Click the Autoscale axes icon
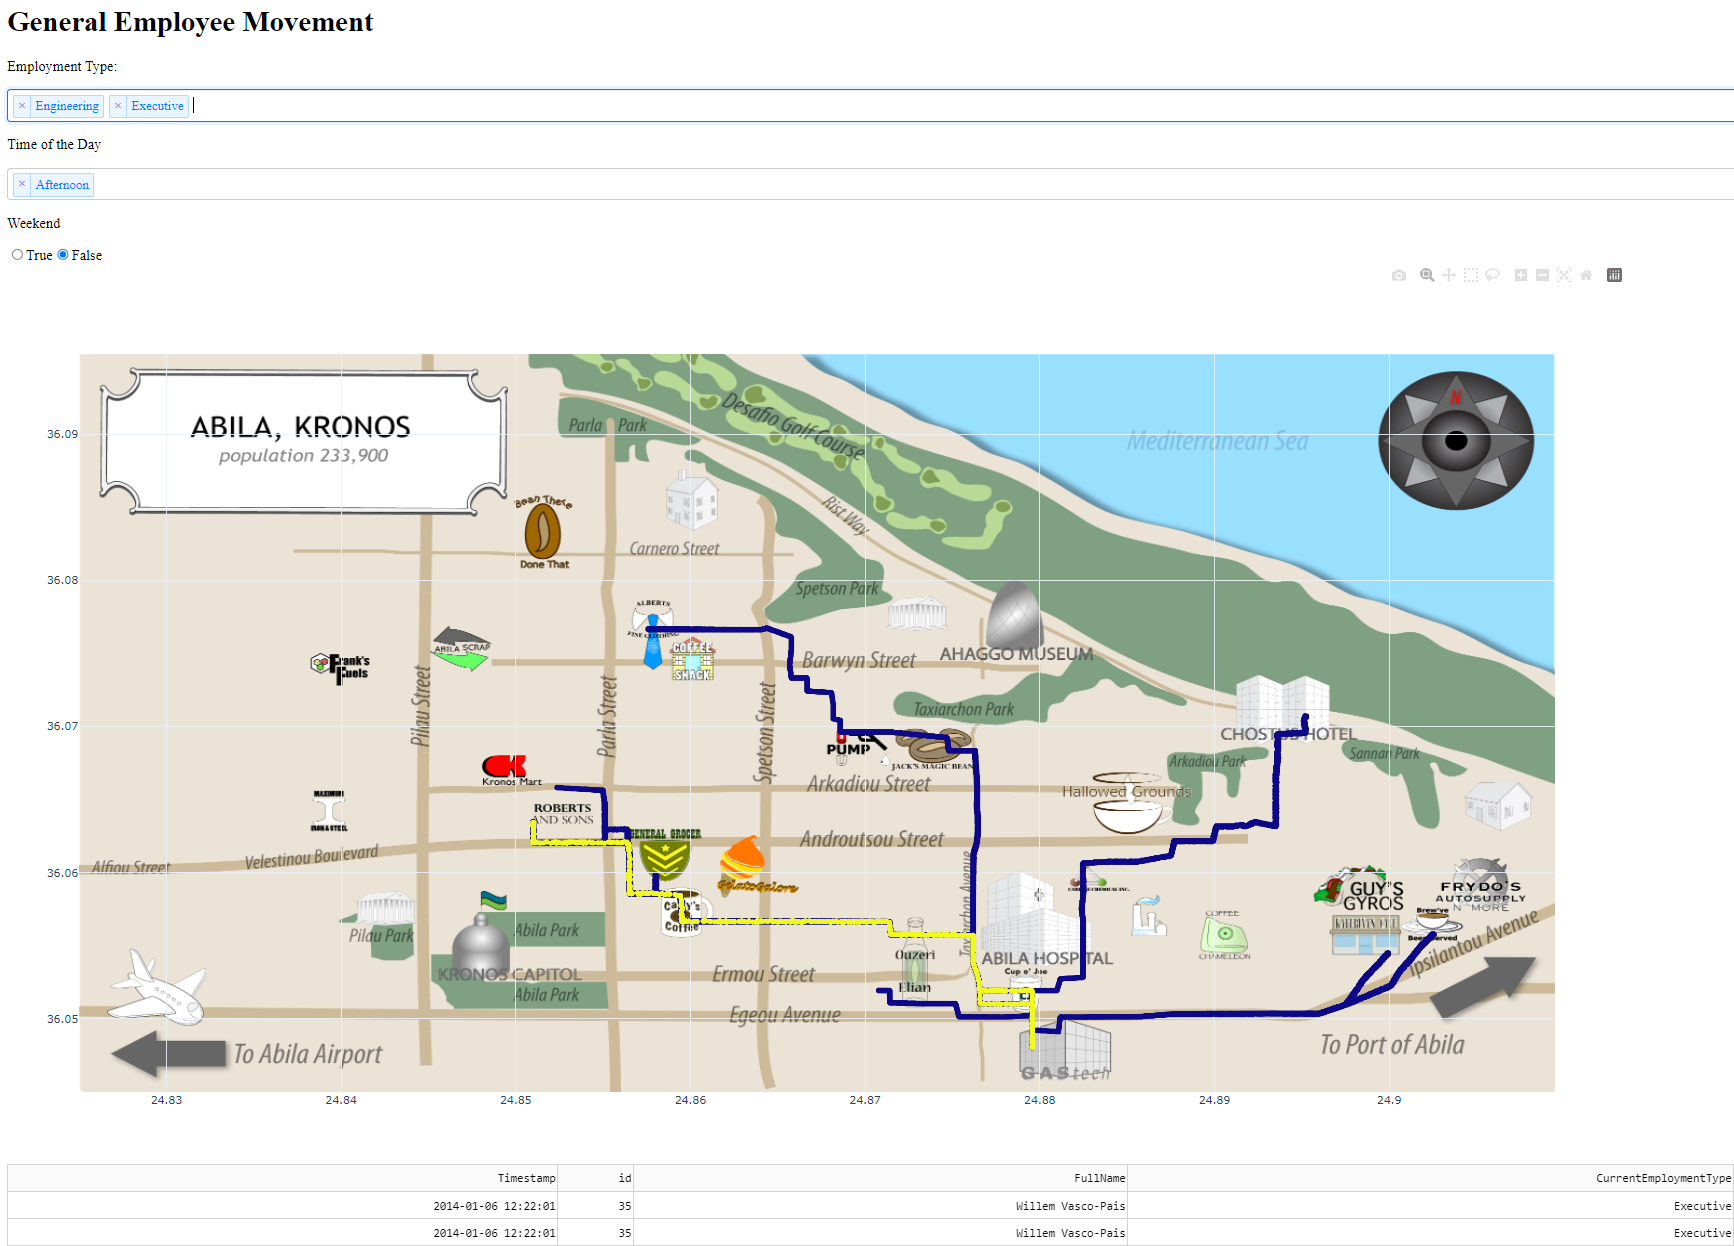The height and width of the screenshot is (1246, 1734). (1564, 275)
